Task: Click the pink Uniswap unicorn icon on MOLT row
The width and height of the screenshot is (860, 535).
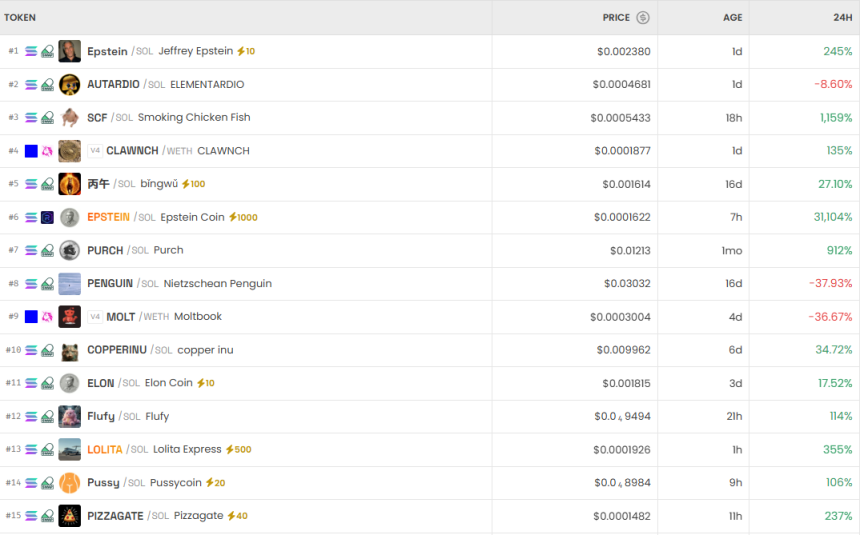Action: point(47,317)
